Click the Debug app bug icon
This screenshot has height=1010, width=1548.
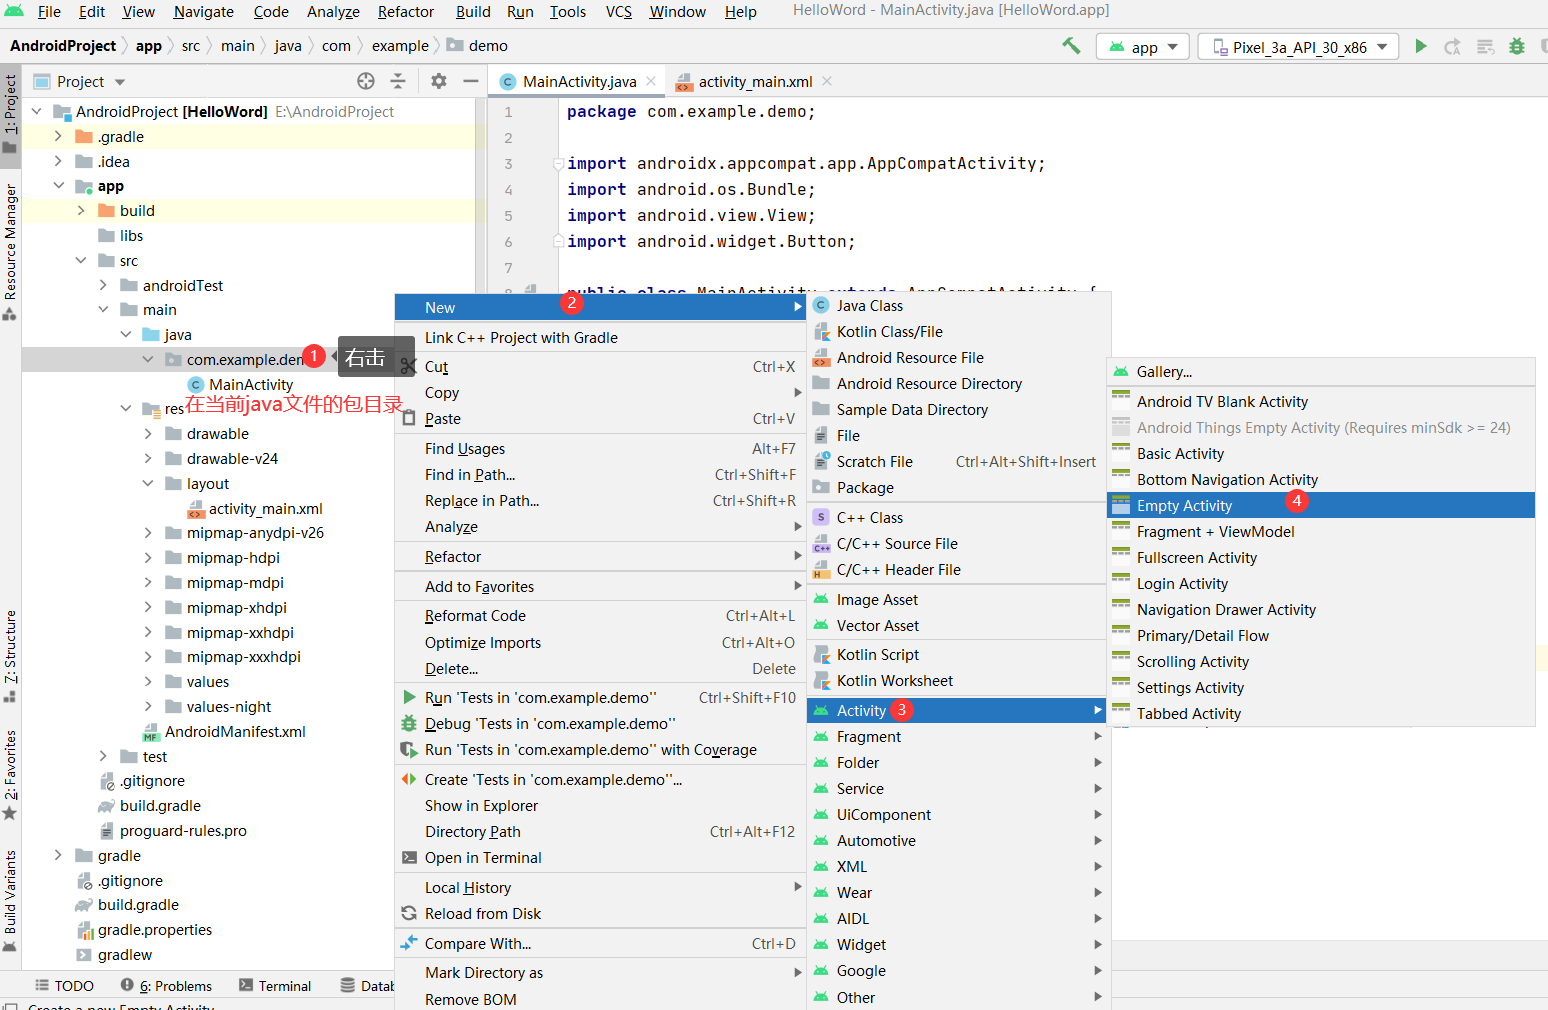(1517, 46)
